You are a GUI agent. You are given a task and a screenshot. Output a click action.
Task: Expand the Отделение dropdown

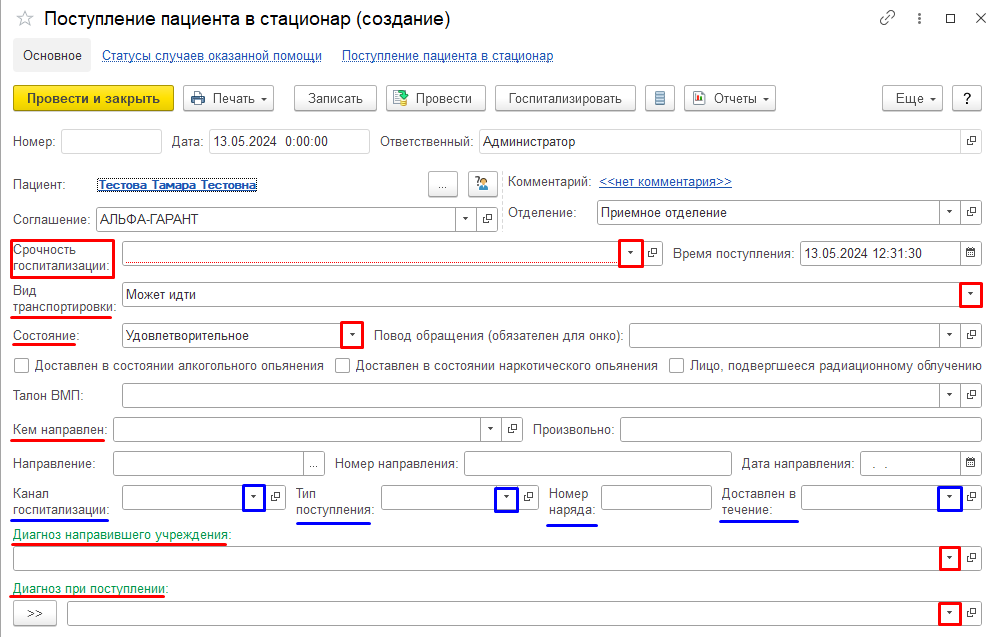coord(949,212)
